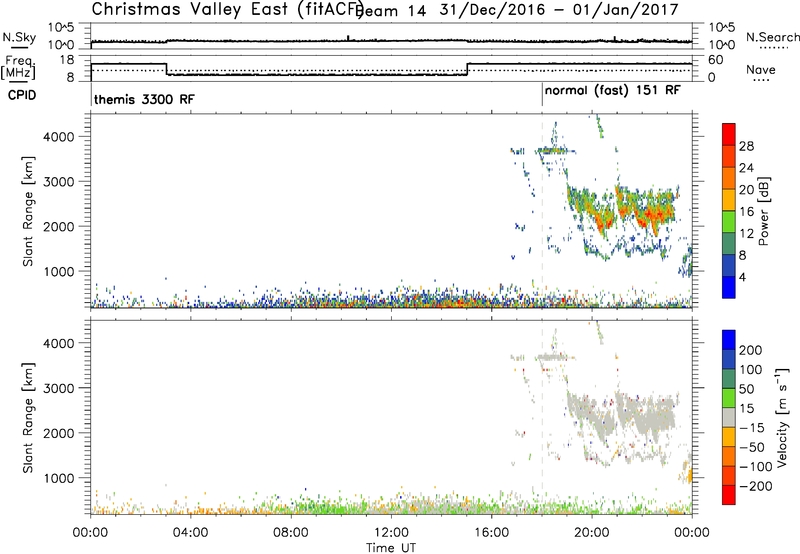Screen dimensions: 800x554
Task: Click the "Slant Range [km]" label of the velocity panel
Action: [x=28, y=418]
